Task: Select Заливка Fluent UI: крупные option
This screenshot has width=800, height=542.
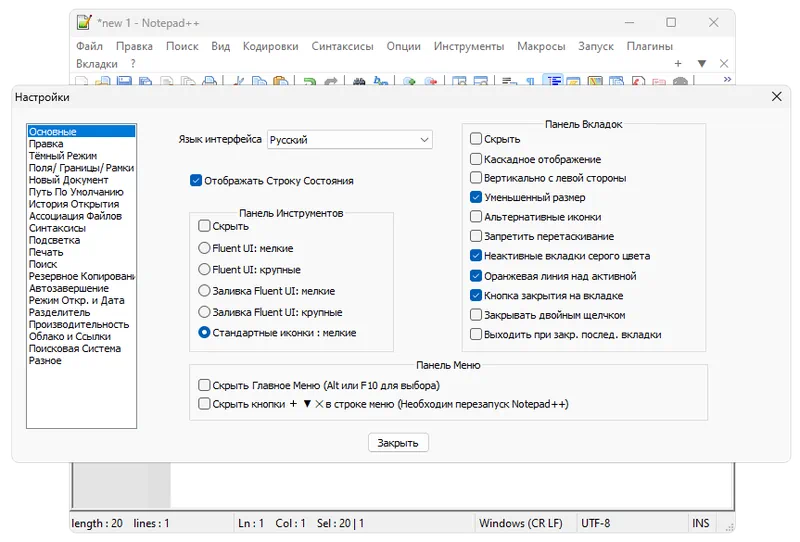Action: click(x=204, y=311)
